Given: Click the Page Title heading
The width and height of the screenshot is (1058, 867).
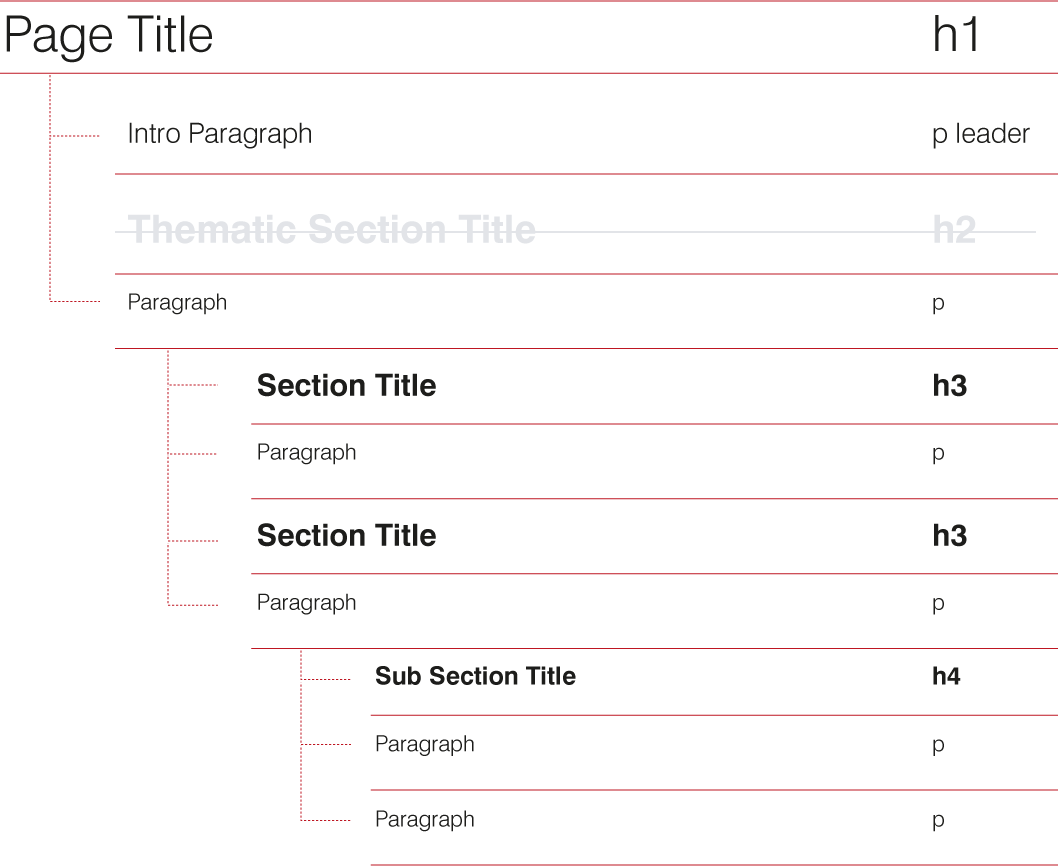Looking at the screenshot, I should [x=108, y=37].
